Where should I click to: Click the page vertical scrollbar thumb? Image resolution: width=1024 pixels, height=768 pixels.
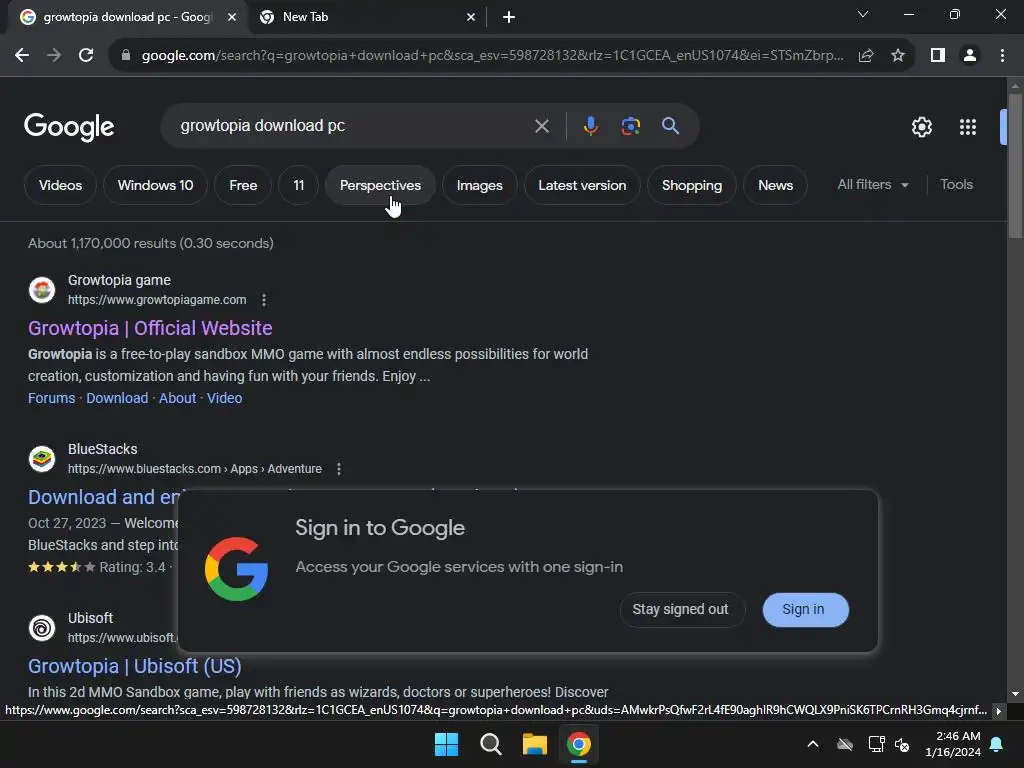pyautogui.click(x=1015, y=167)
